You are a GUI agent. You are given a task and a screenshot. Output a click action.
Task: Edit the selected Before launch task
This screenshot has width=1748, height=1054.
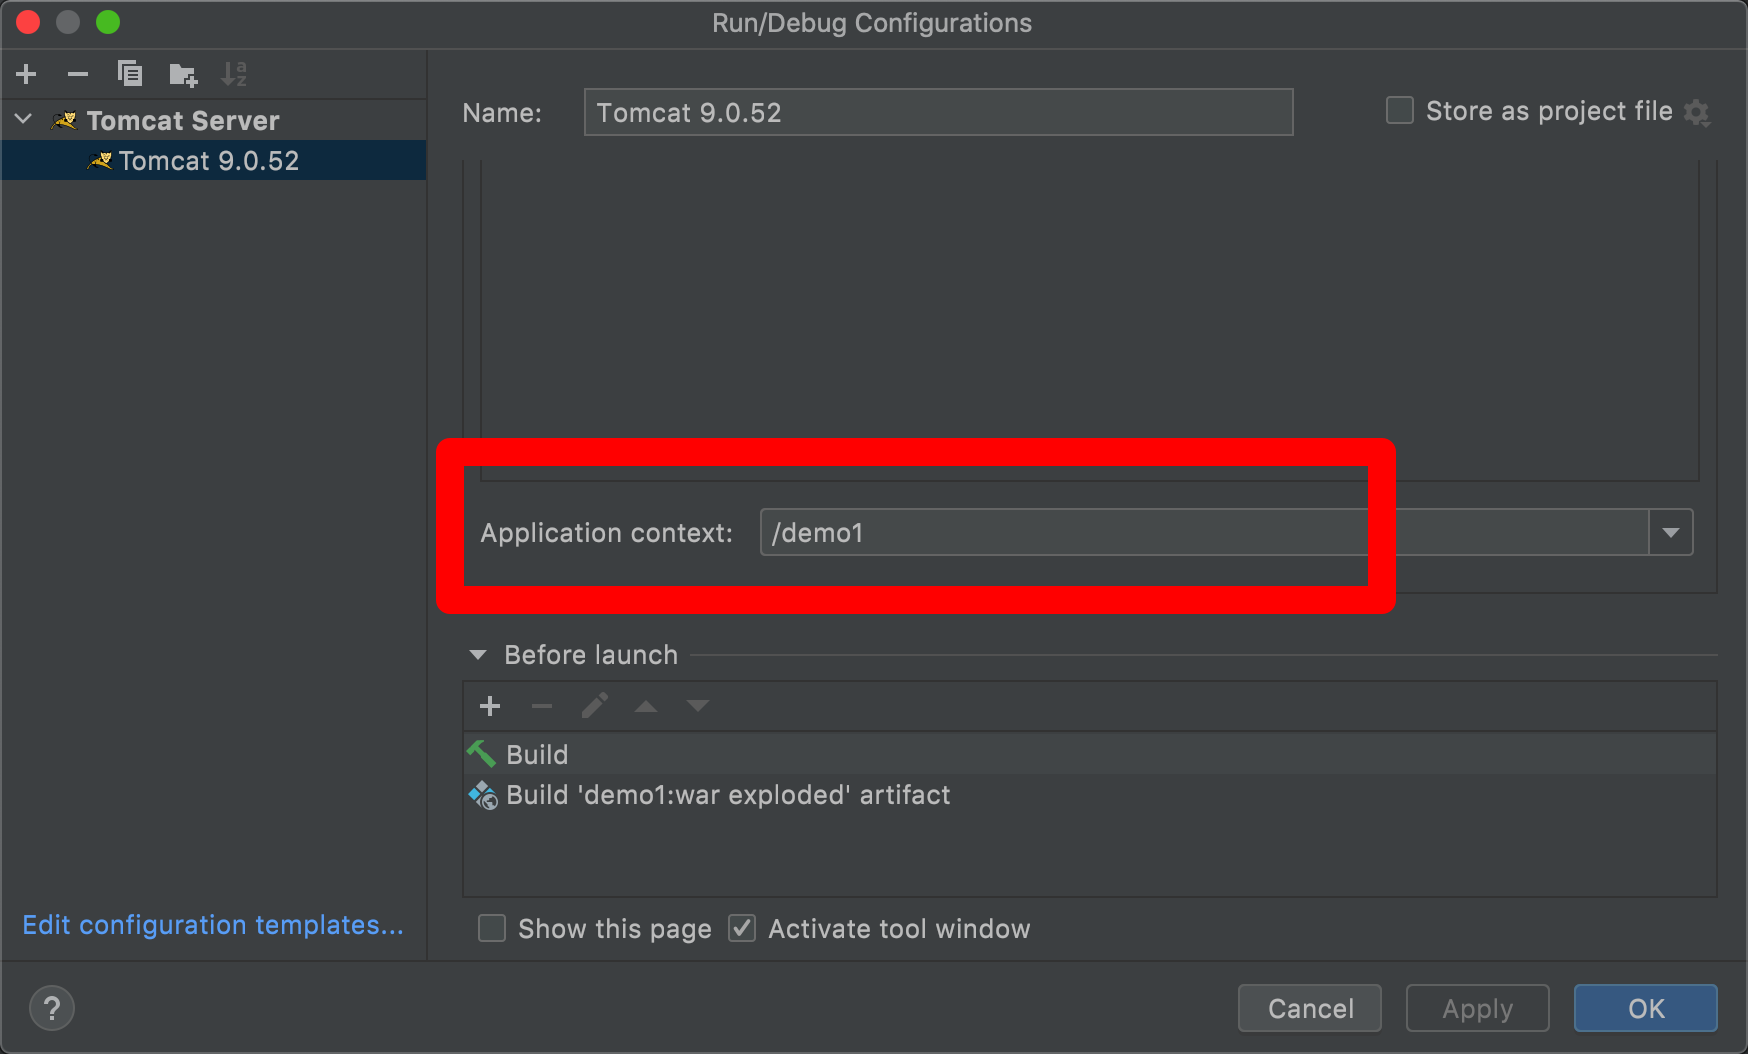(x=594, y=706)
